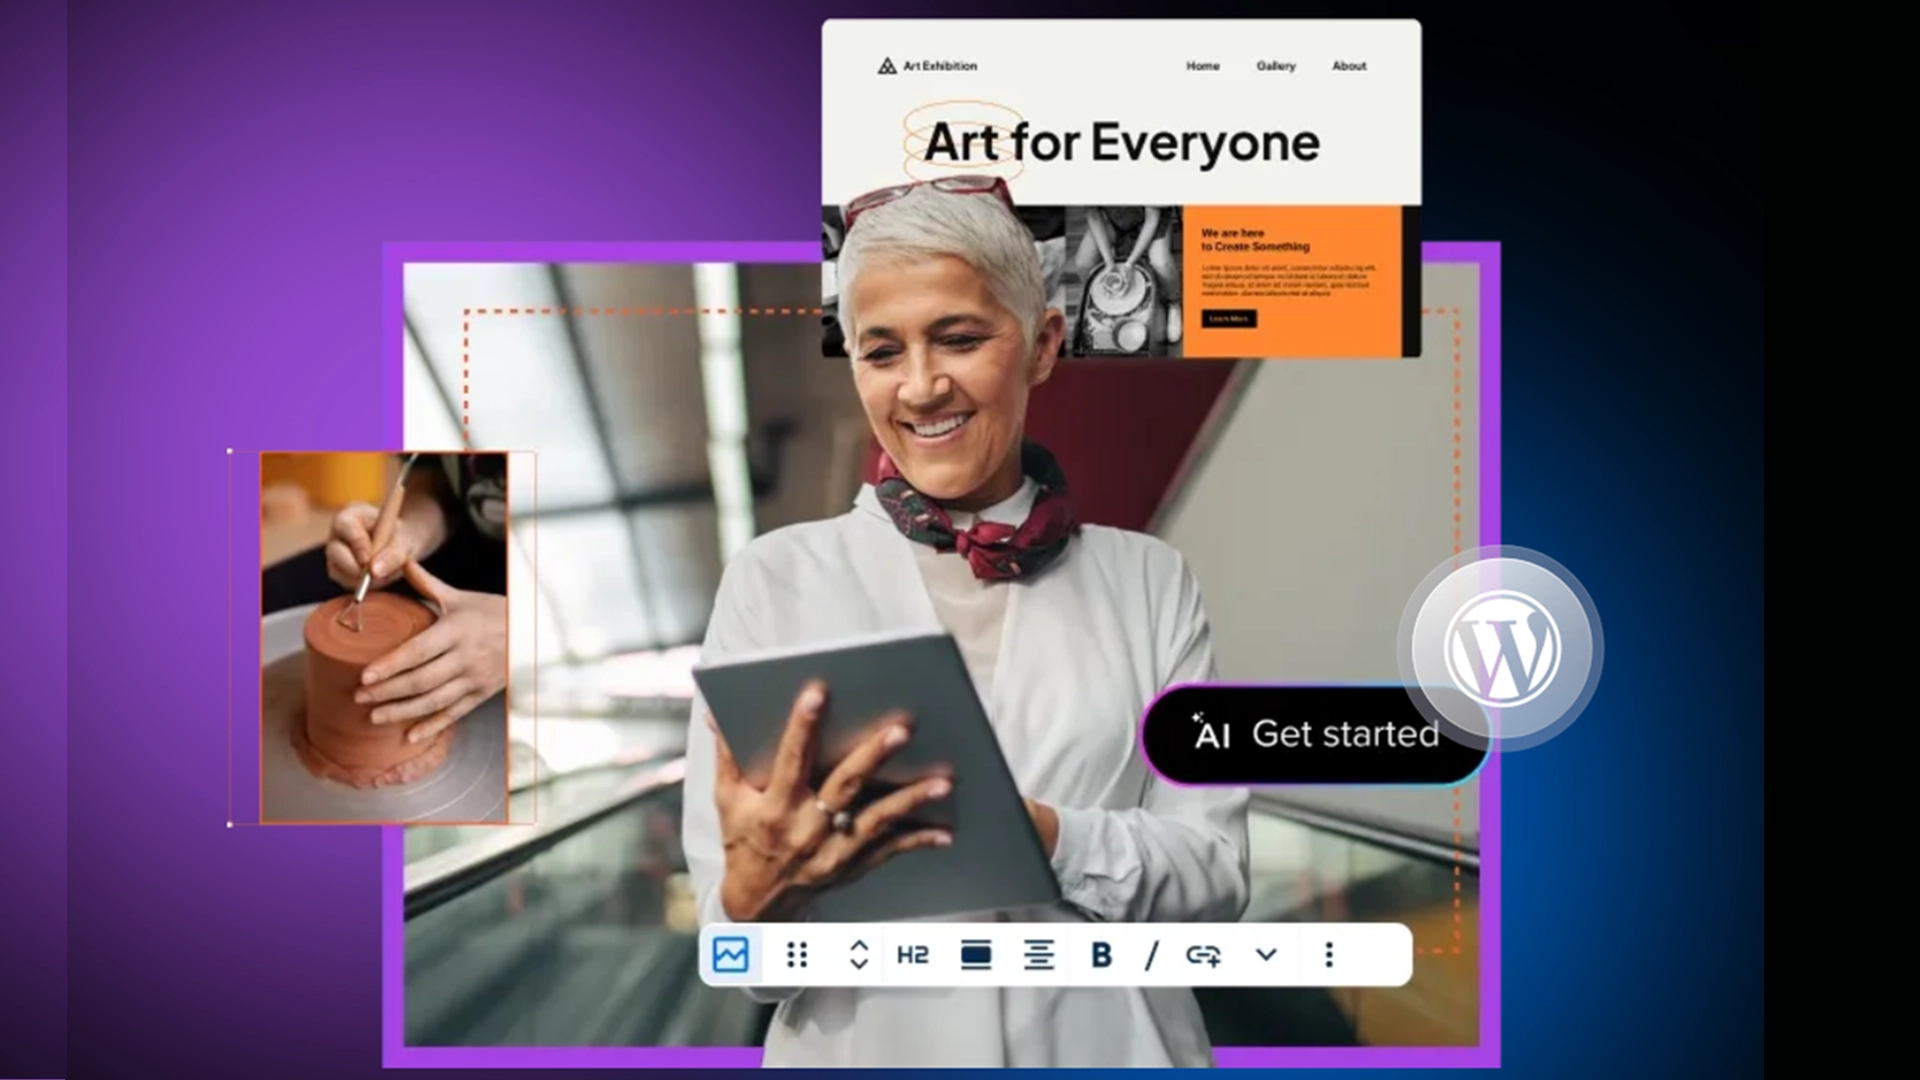1920x1080 pixels.
Task: Click the wide width alignment icon
Action: [x=975, y=955]
